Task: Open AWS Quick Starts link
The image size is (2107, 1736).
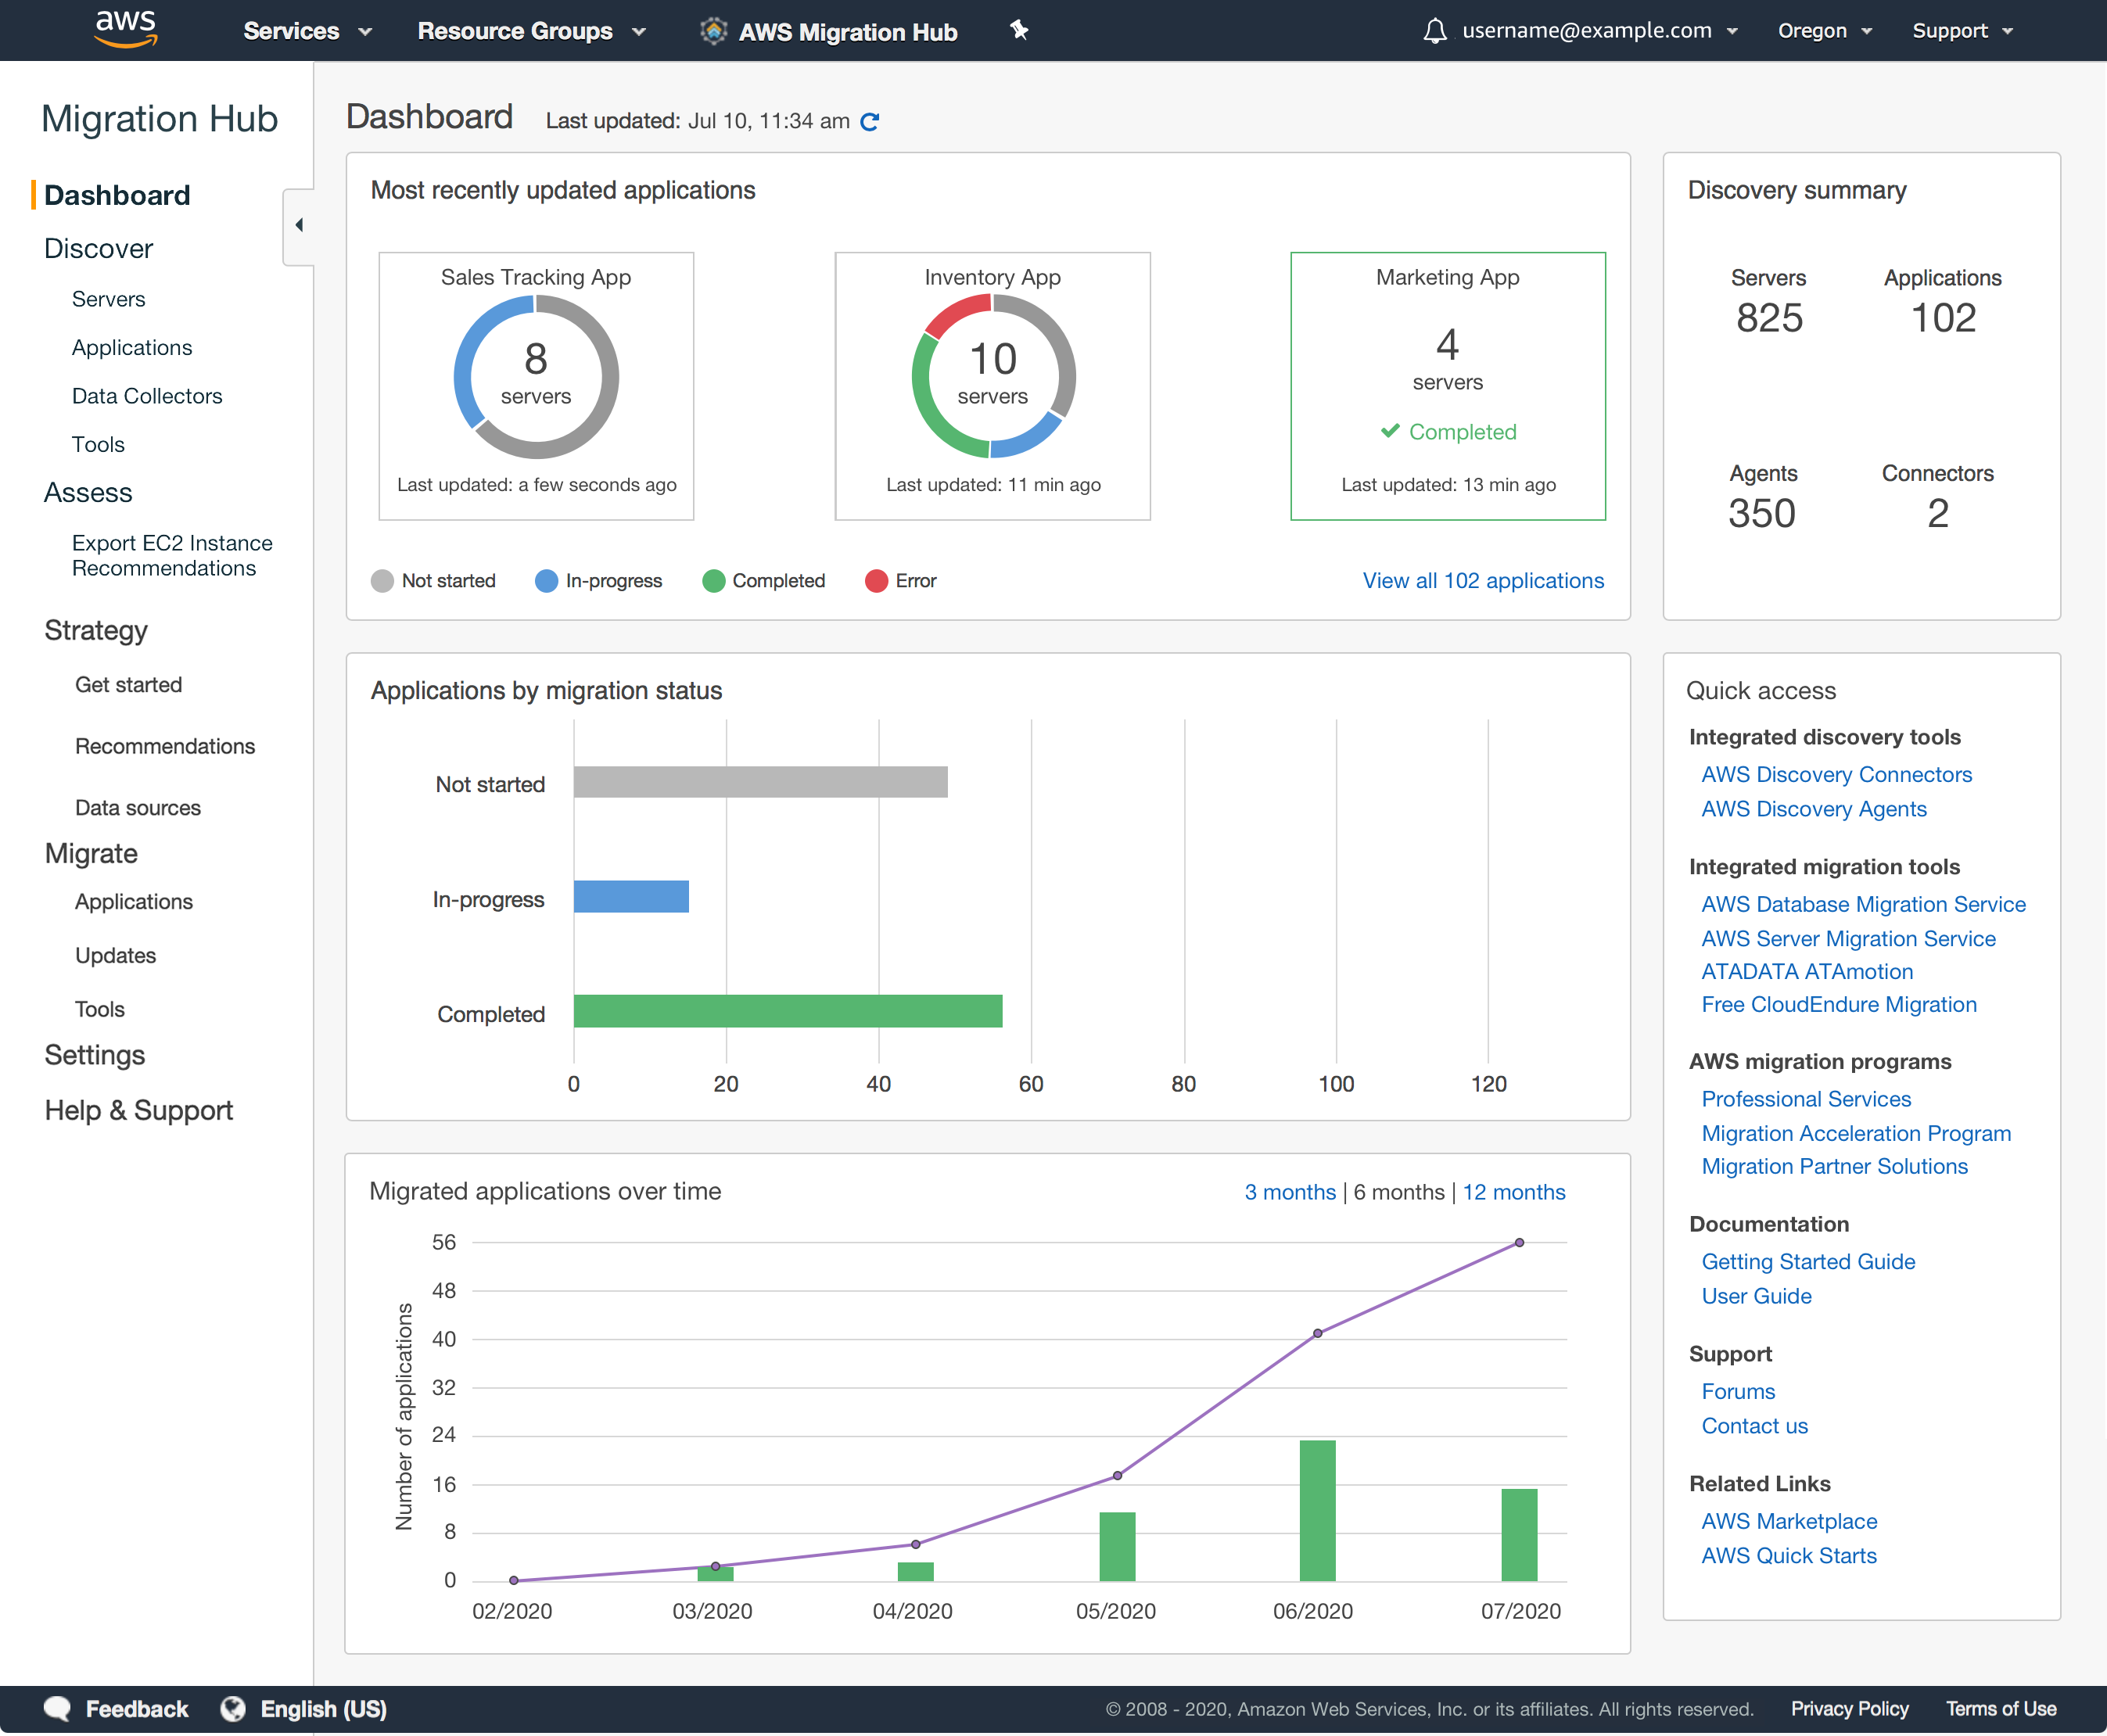Action: pyautogui.click(x=1789, y=1555)
